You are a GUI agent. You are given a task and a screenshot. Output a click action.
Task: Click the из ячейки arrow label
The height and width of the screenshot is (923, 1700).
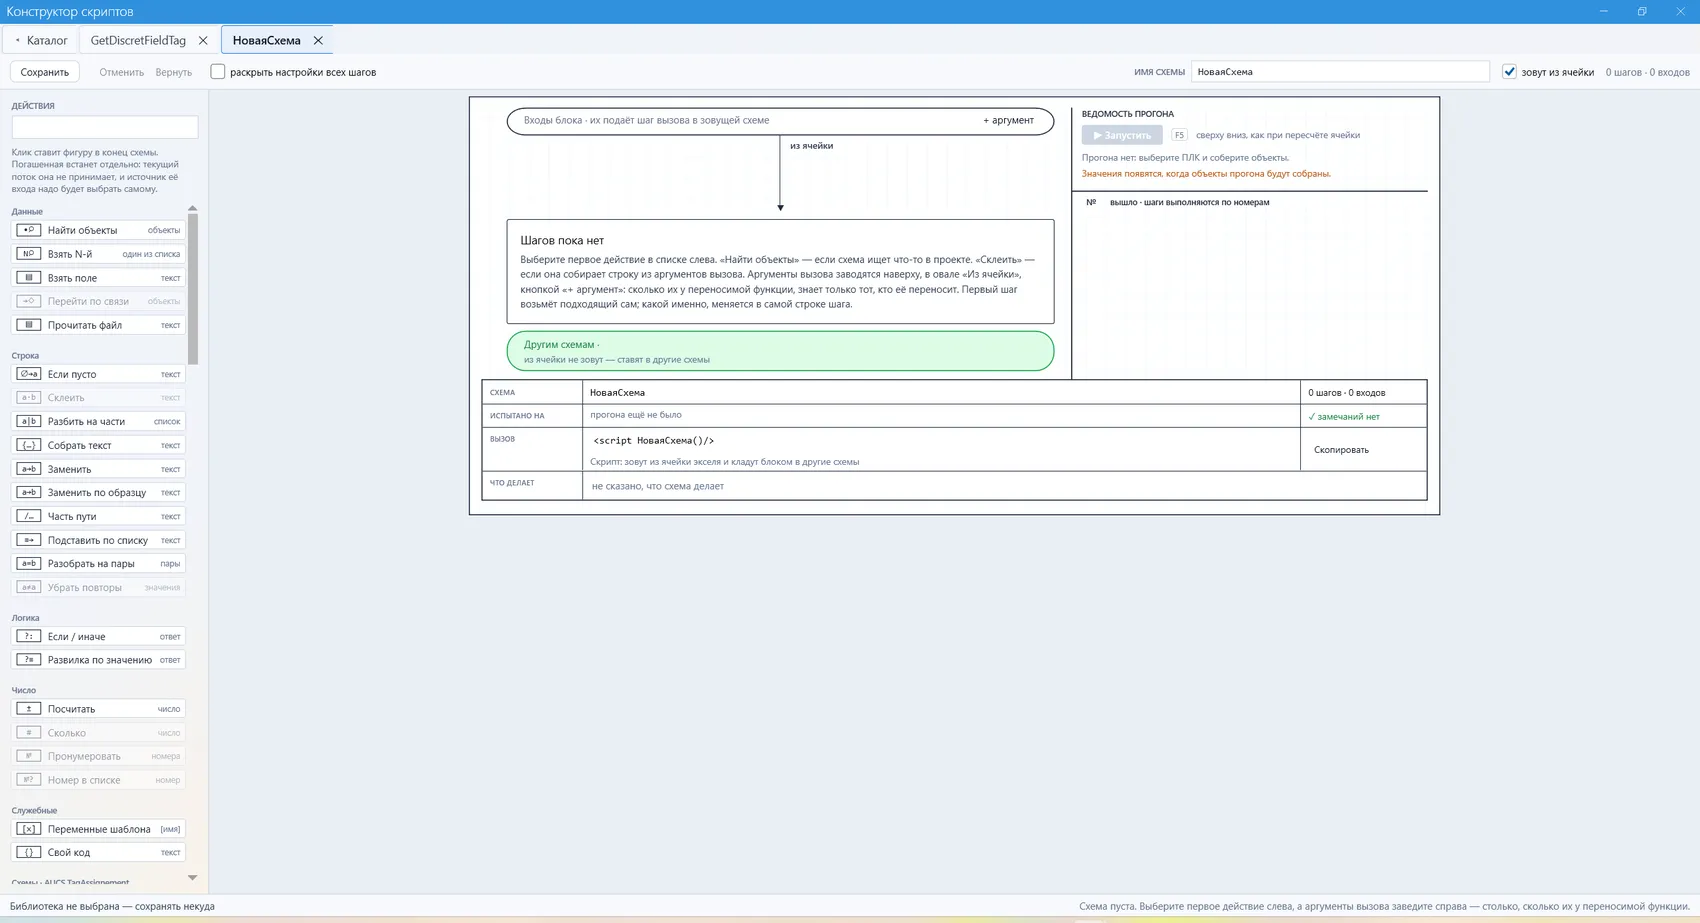coord(811,146)
